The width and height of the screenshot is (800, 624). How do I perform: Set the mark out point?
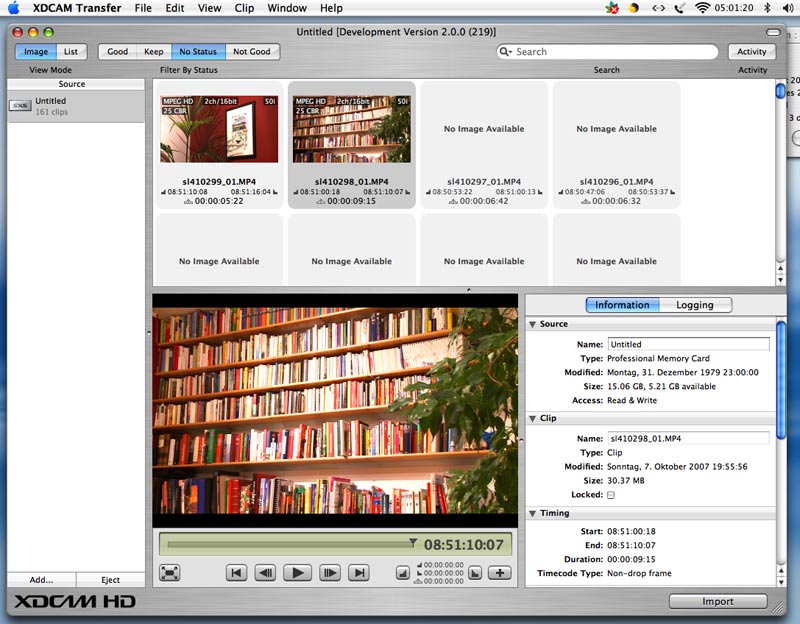[x=475, y=573]
